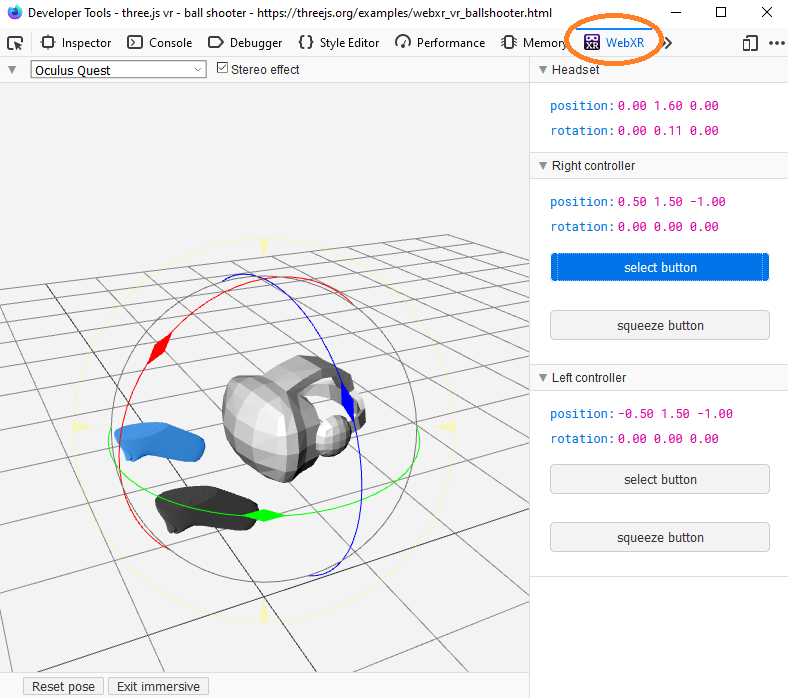Open the Memory tab
This screenshot has width=788, height=698.
coord(534,43)
